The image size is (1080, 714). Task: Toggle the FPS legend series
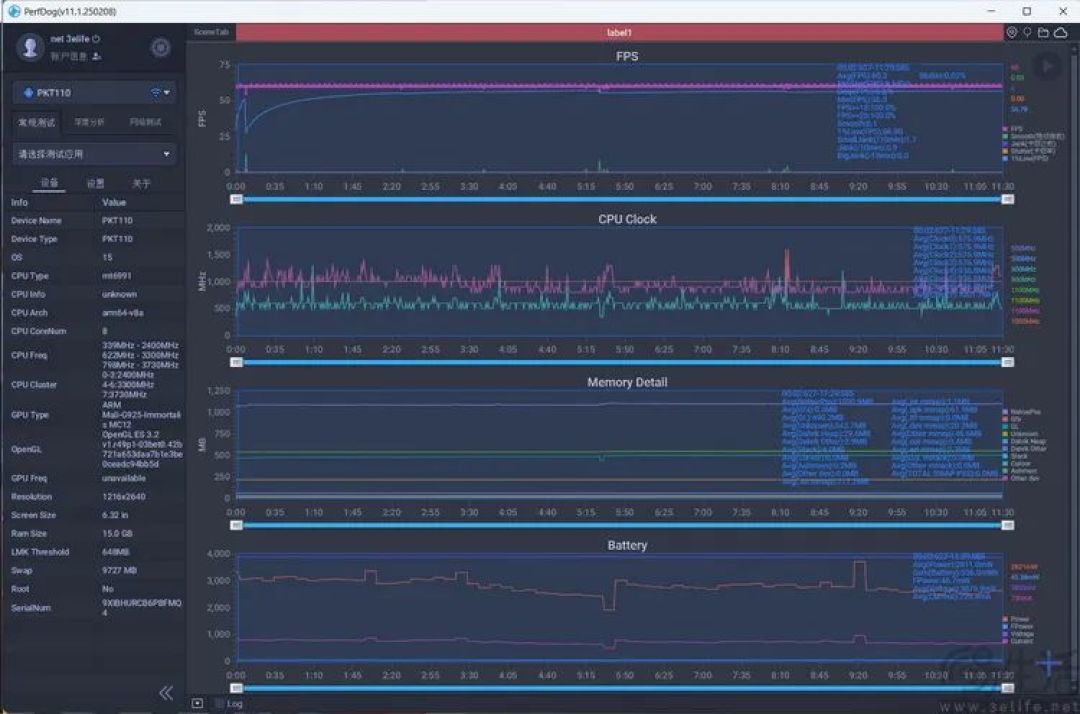(1014, 129)
